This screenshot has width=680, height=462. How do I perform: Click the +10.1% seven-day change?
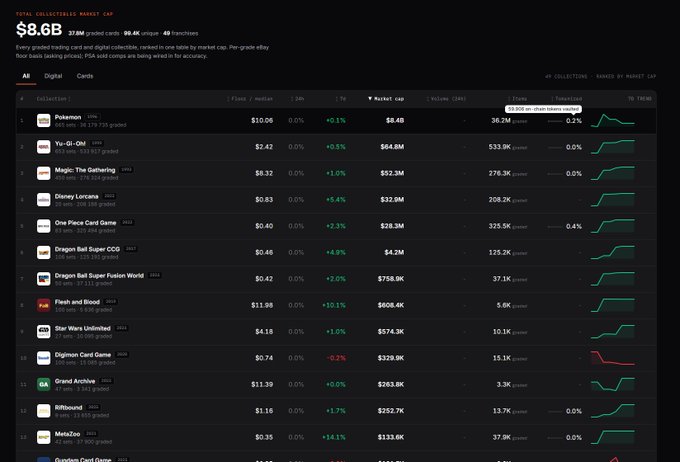point(334,305)
